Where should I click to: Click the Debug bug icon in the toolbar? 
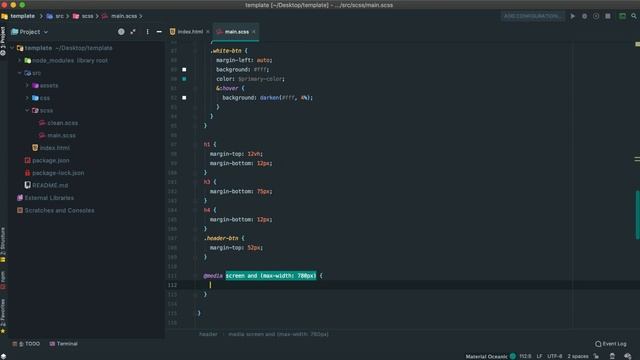point(584,16)
